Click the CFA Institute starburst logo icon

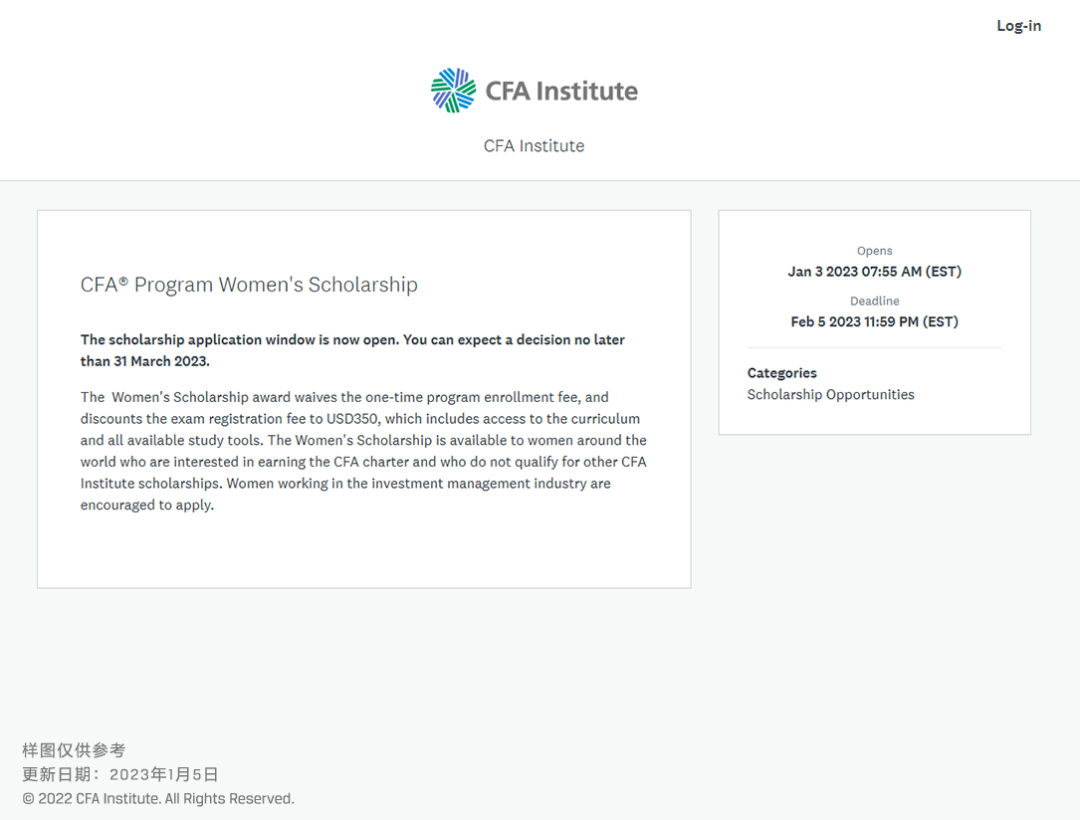[x=453, y=90]
